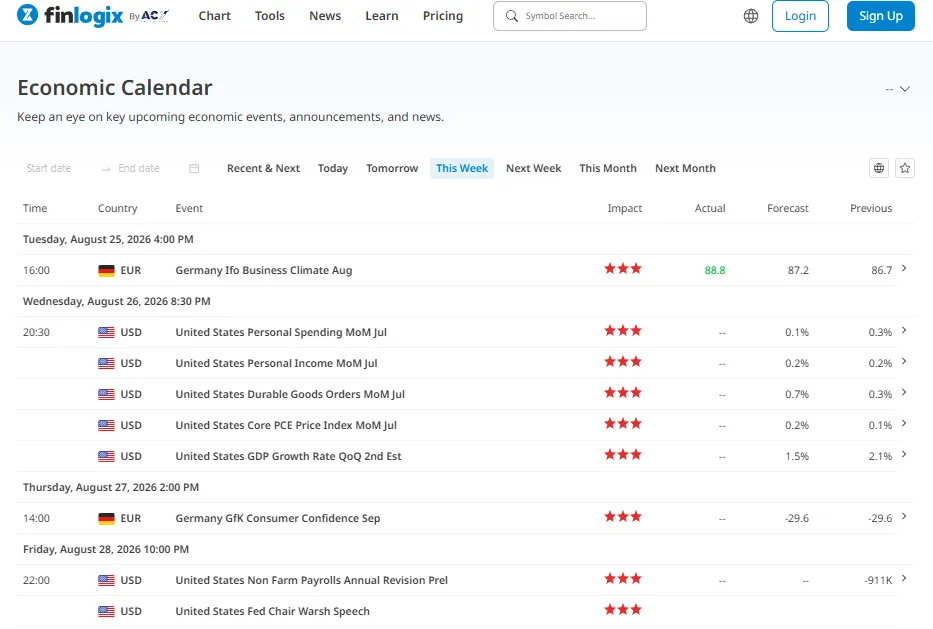
Task: Open the top-right dropdown chevron
Action: point(904,89)
